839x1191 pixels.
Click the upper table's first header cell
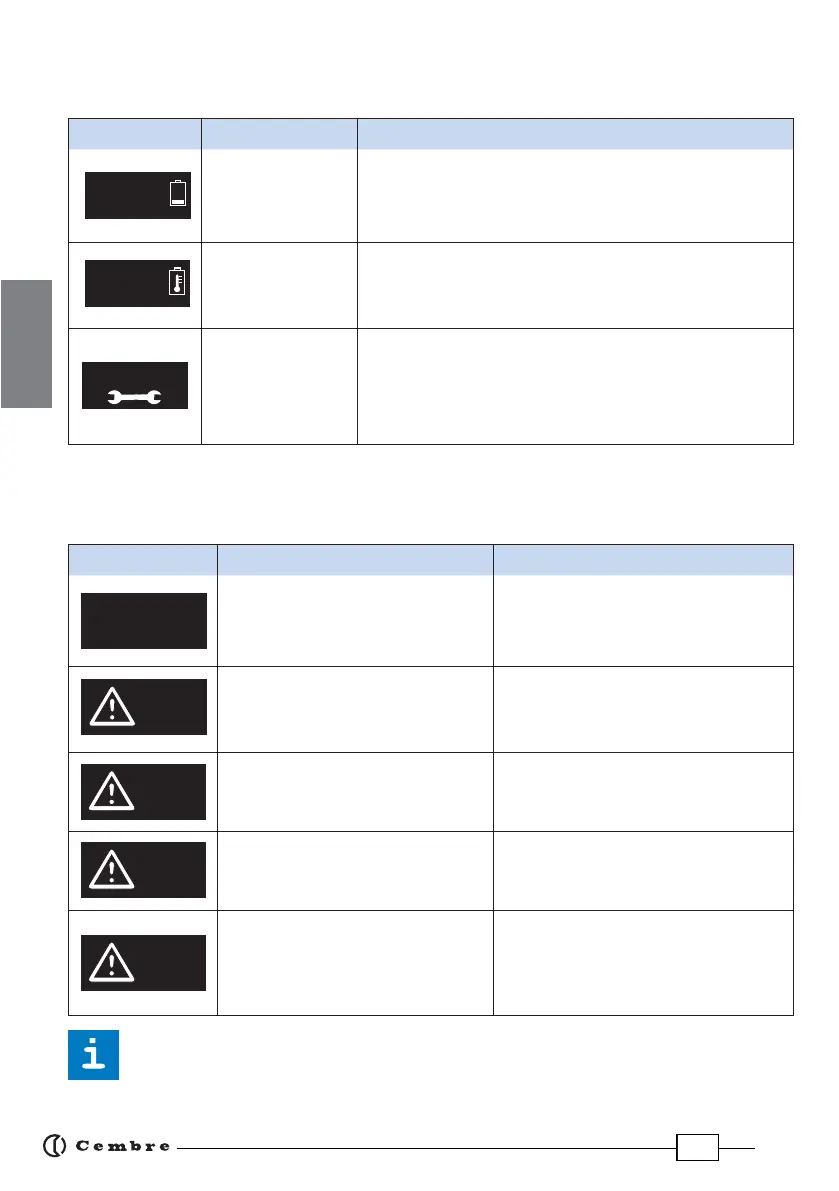134,134
